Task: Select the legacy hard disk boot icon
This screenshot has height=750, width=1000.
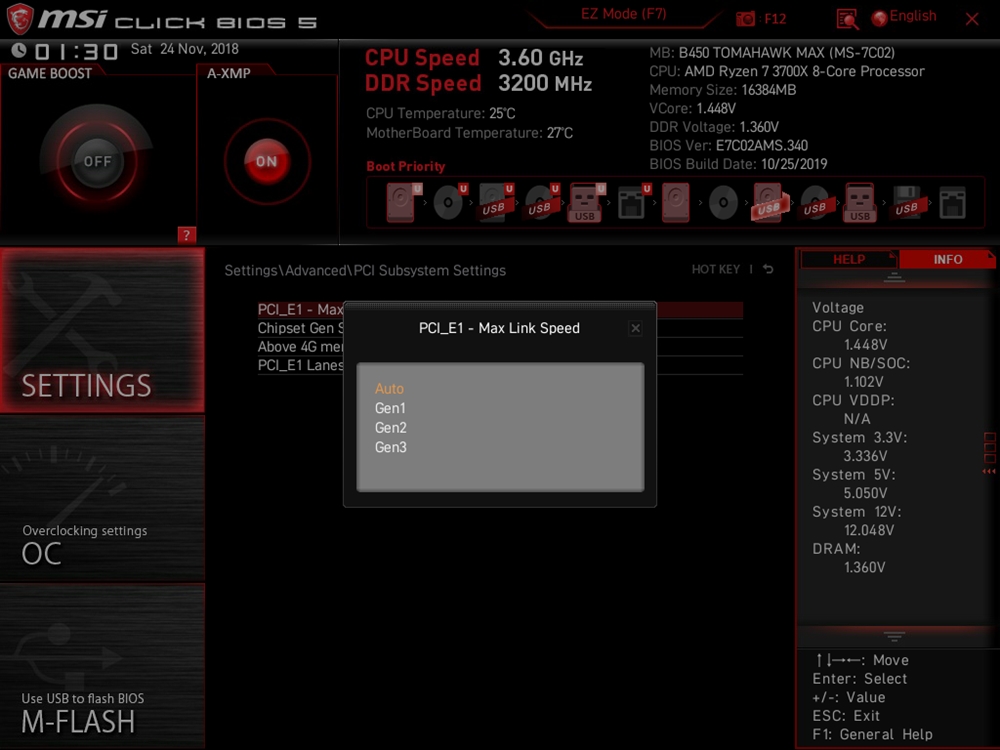Action: [x=675, y=202]
